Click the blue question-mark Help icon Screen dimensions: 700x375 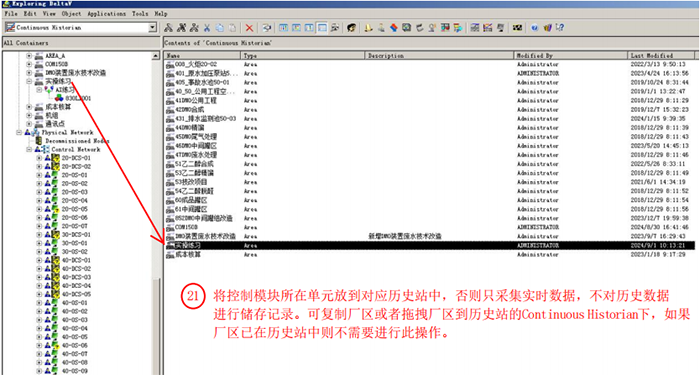pyautogui.click(x=534, y=28)
